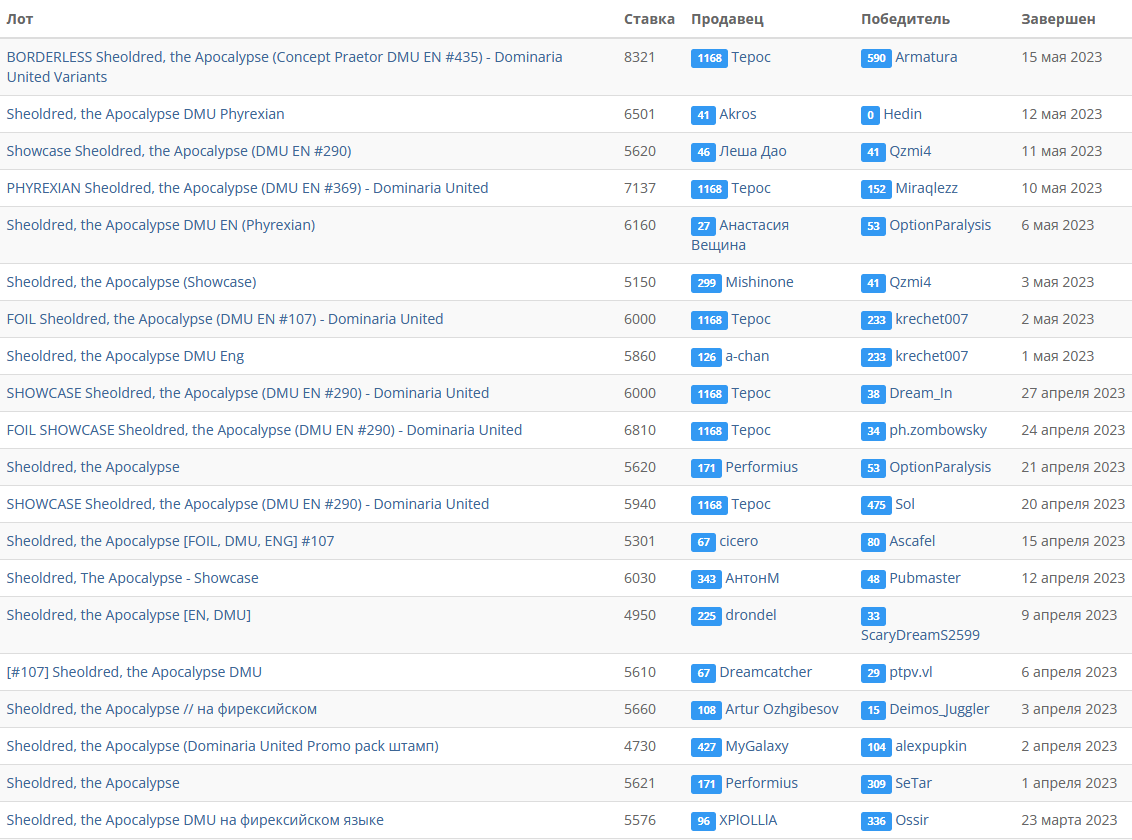
Task: Open winner SeTar profile
Action: tap(913, 782)
